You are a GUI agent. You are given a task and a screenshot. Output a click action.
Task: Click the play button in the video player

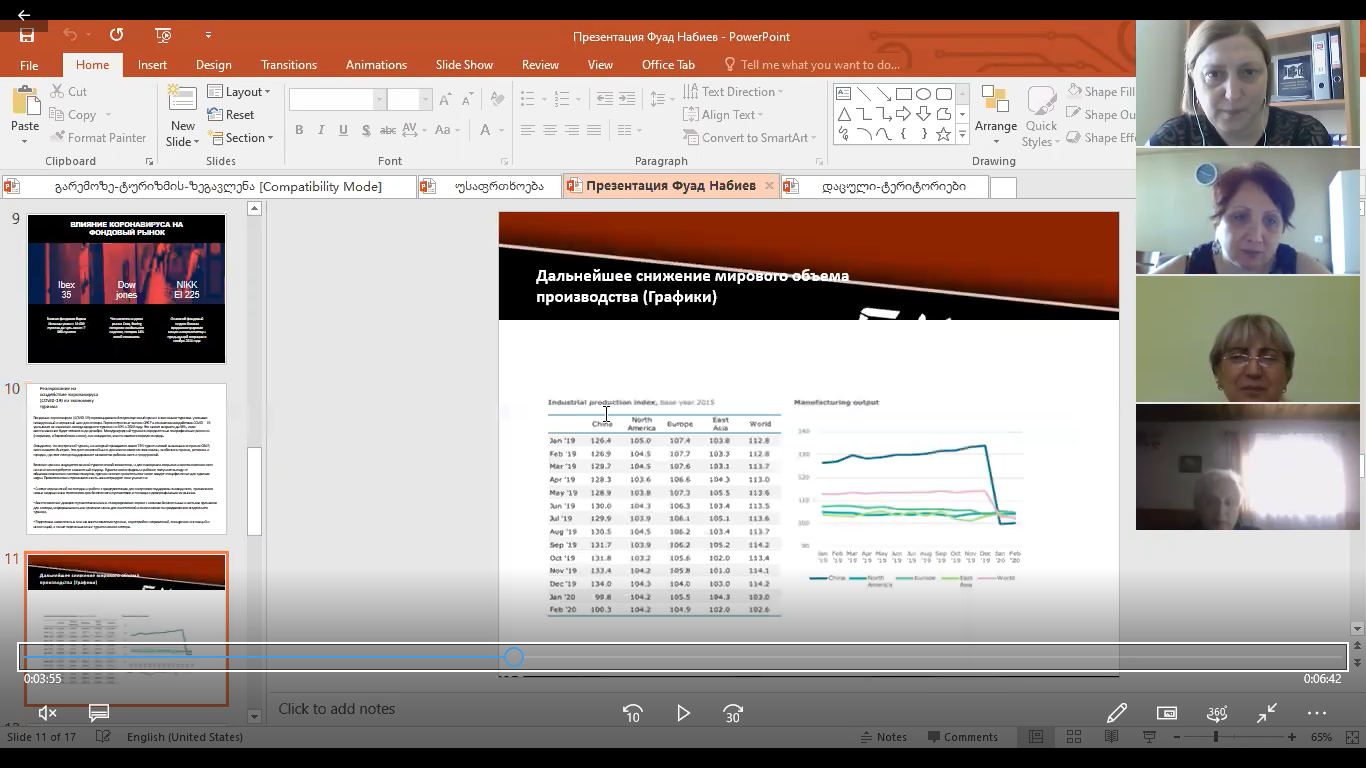pyautogui.click(x=683, y=713)
